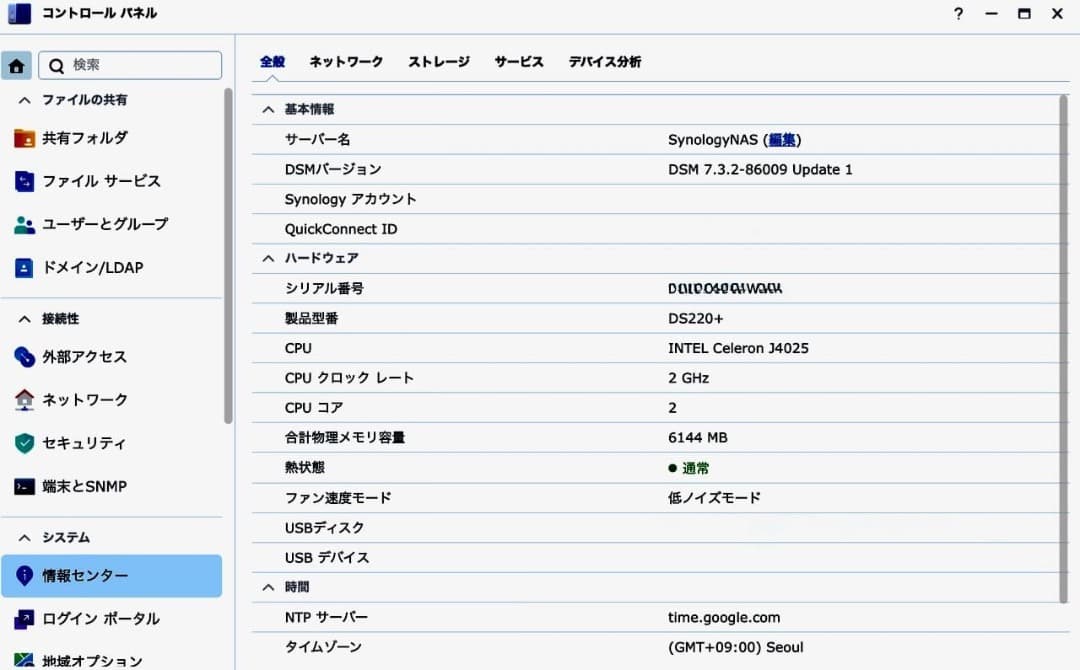Switch to the General (全般) tab

pos(273,62)
